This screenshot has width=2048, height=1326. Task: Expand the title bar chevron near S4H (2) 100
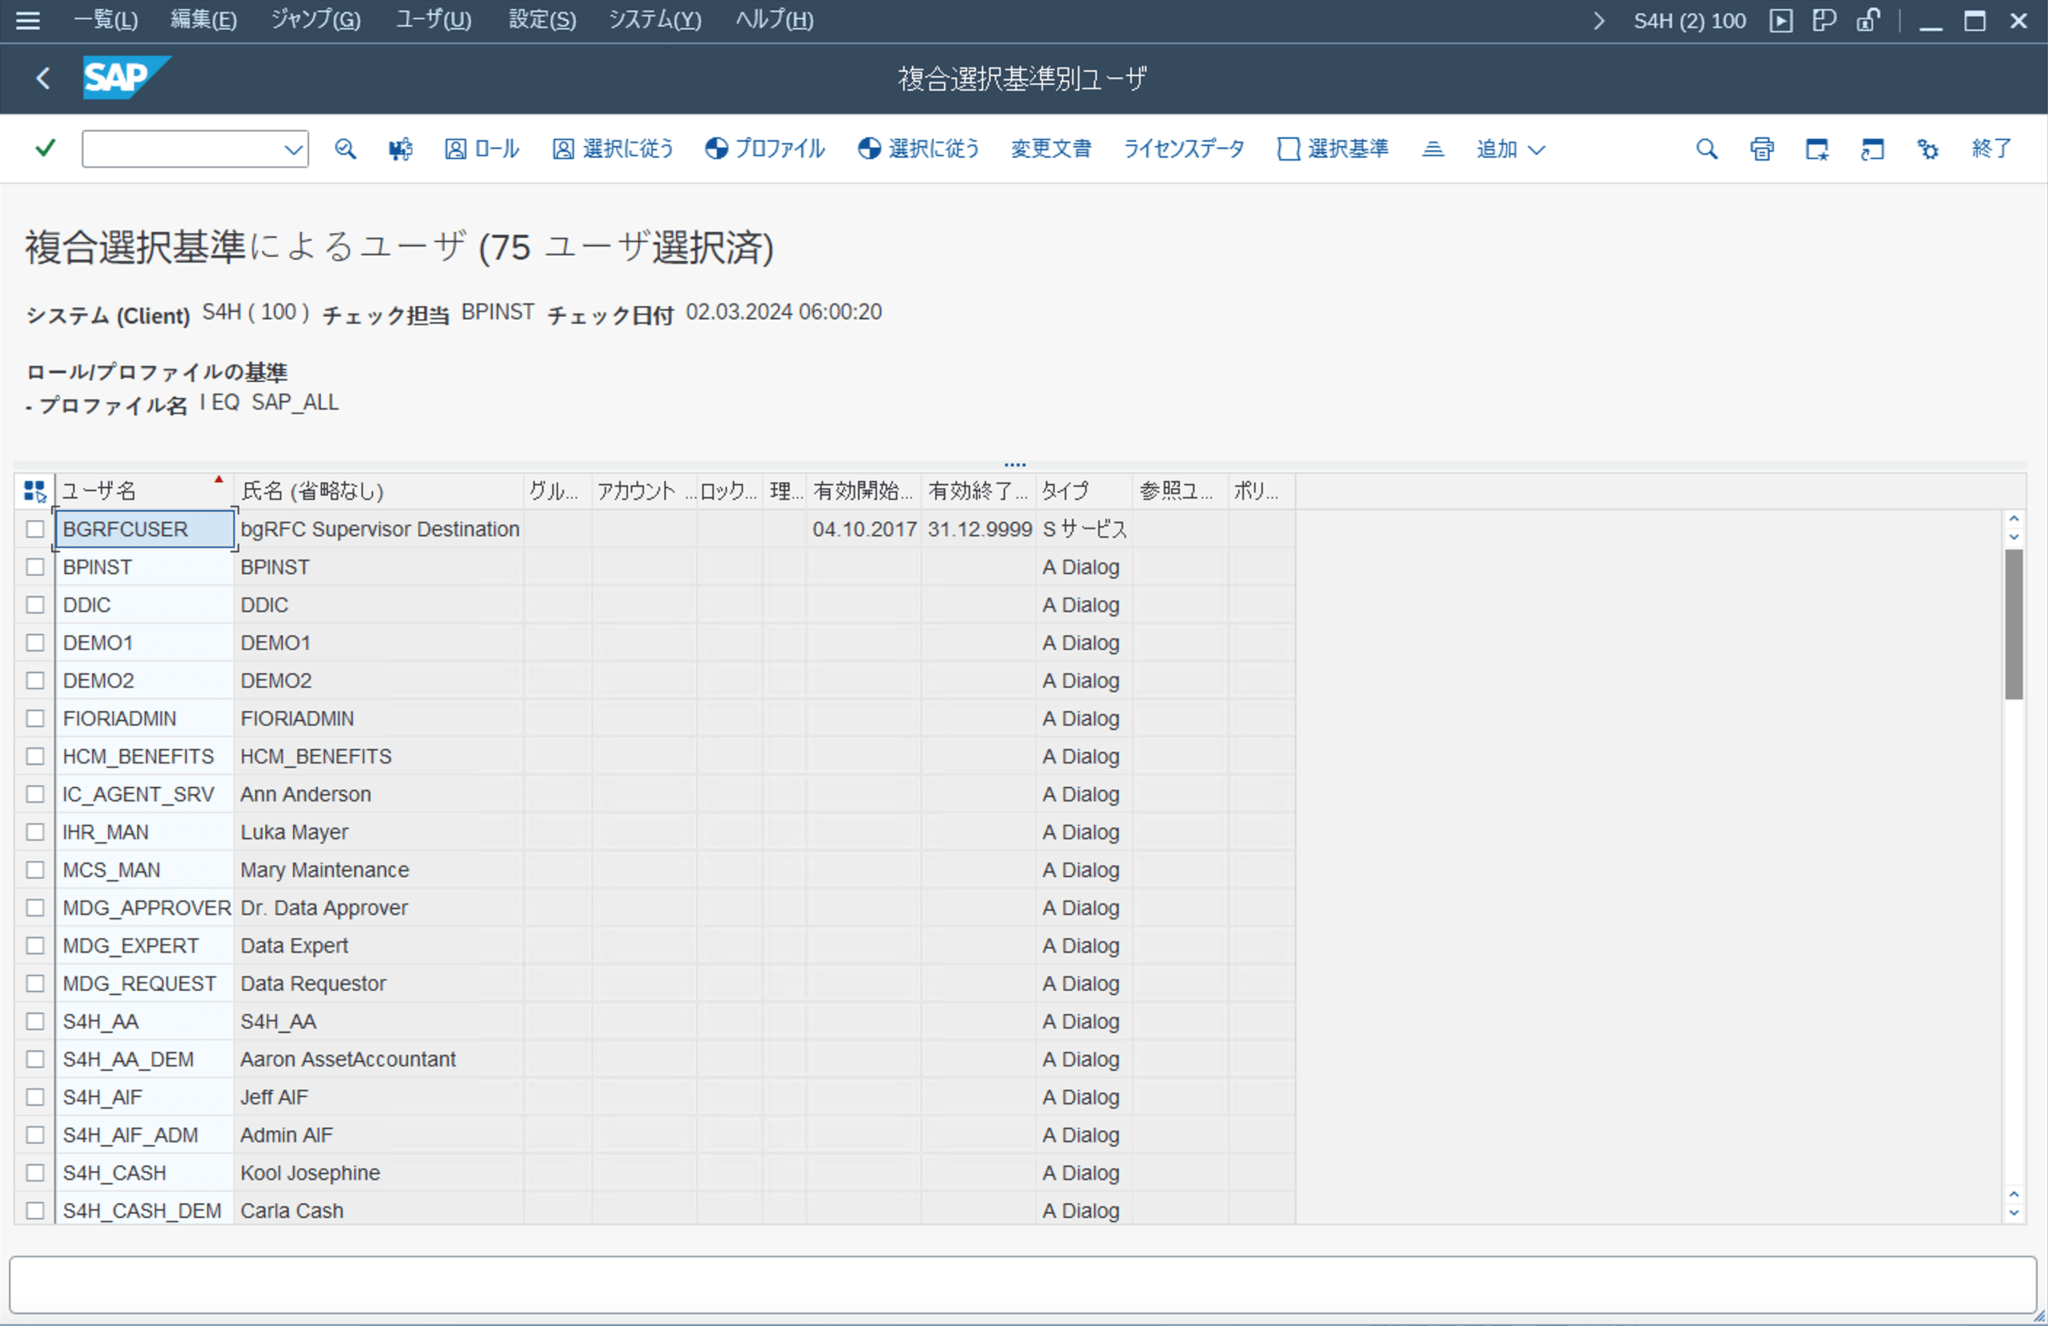coord(1600,20)
